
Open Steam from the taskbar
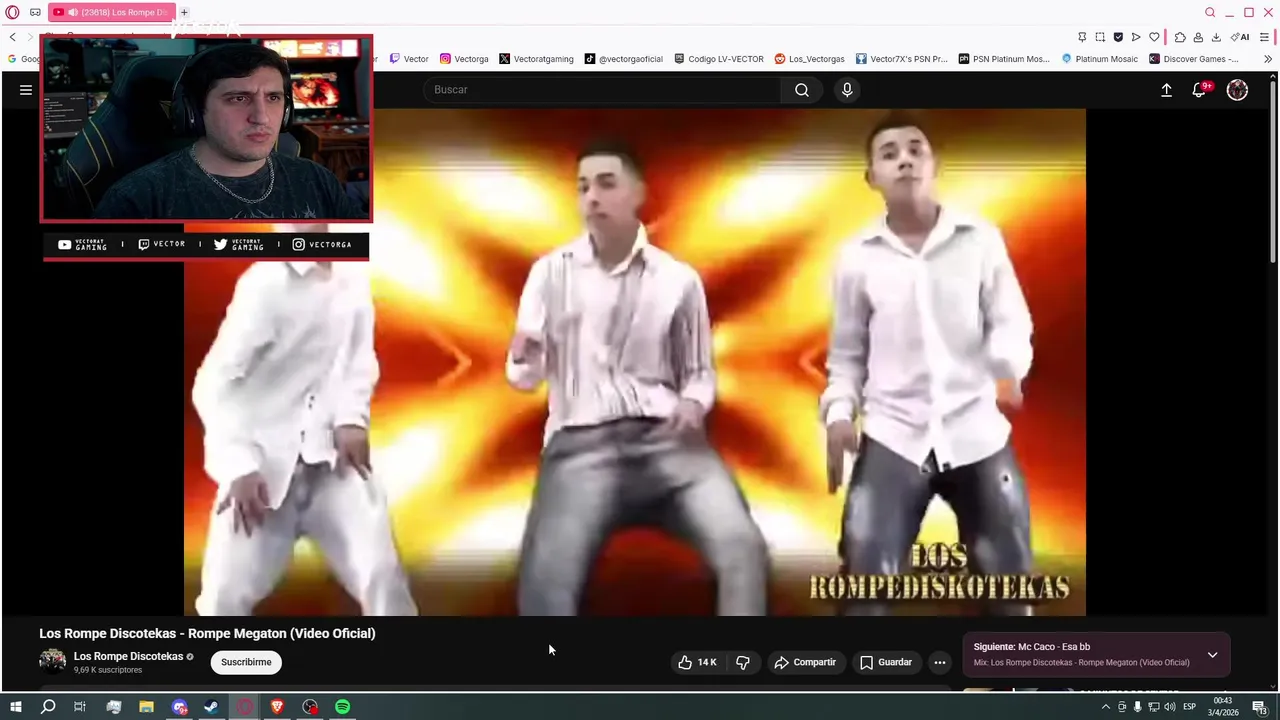click(211, 707)
